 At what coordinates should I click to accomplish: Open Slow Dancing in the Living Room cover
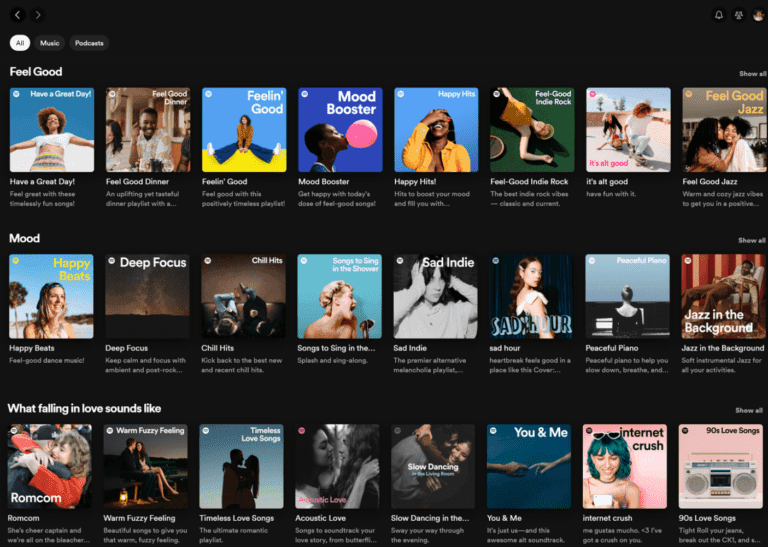pos(433,466)
